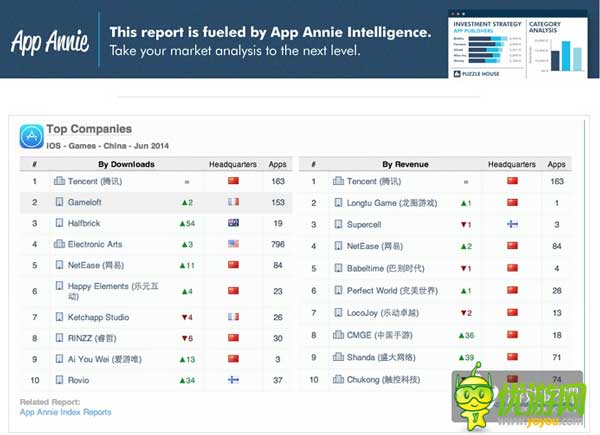Click the US flag in Electronic Arts row

(x=234, y=244)
